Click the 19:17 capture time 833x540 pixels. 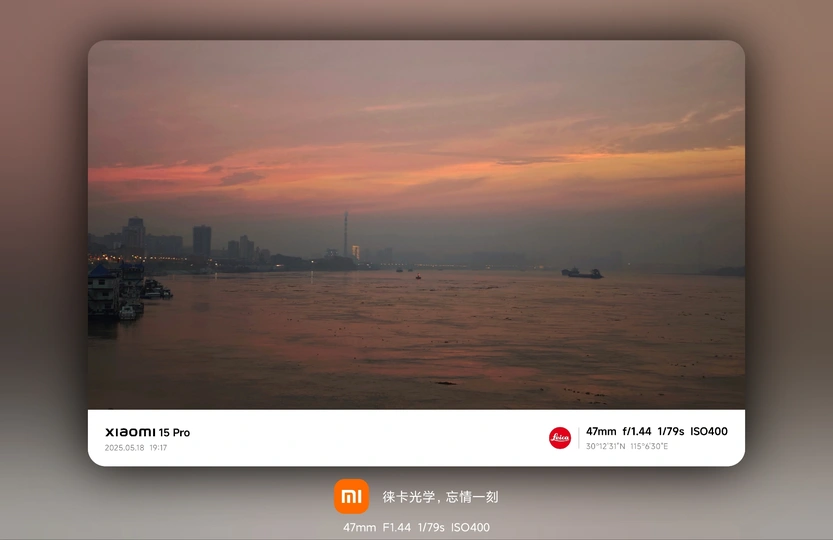[x=158, y=448]
